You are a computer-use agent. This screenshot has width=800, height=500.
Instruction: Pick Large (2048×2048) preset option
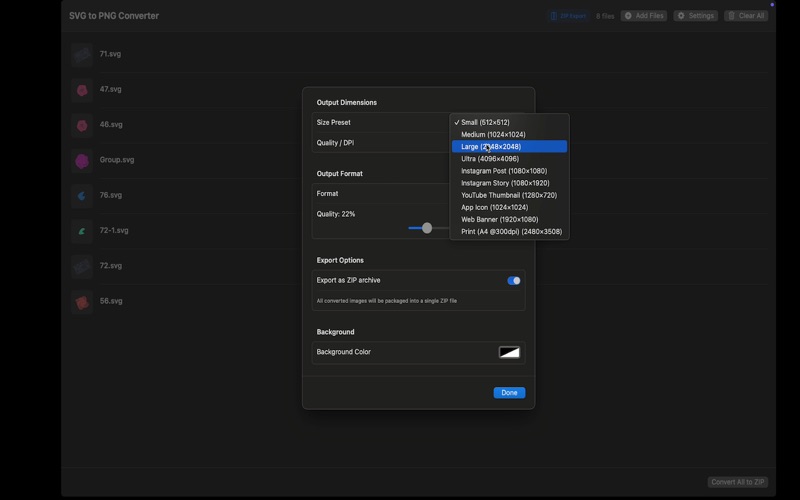(509, 146)
